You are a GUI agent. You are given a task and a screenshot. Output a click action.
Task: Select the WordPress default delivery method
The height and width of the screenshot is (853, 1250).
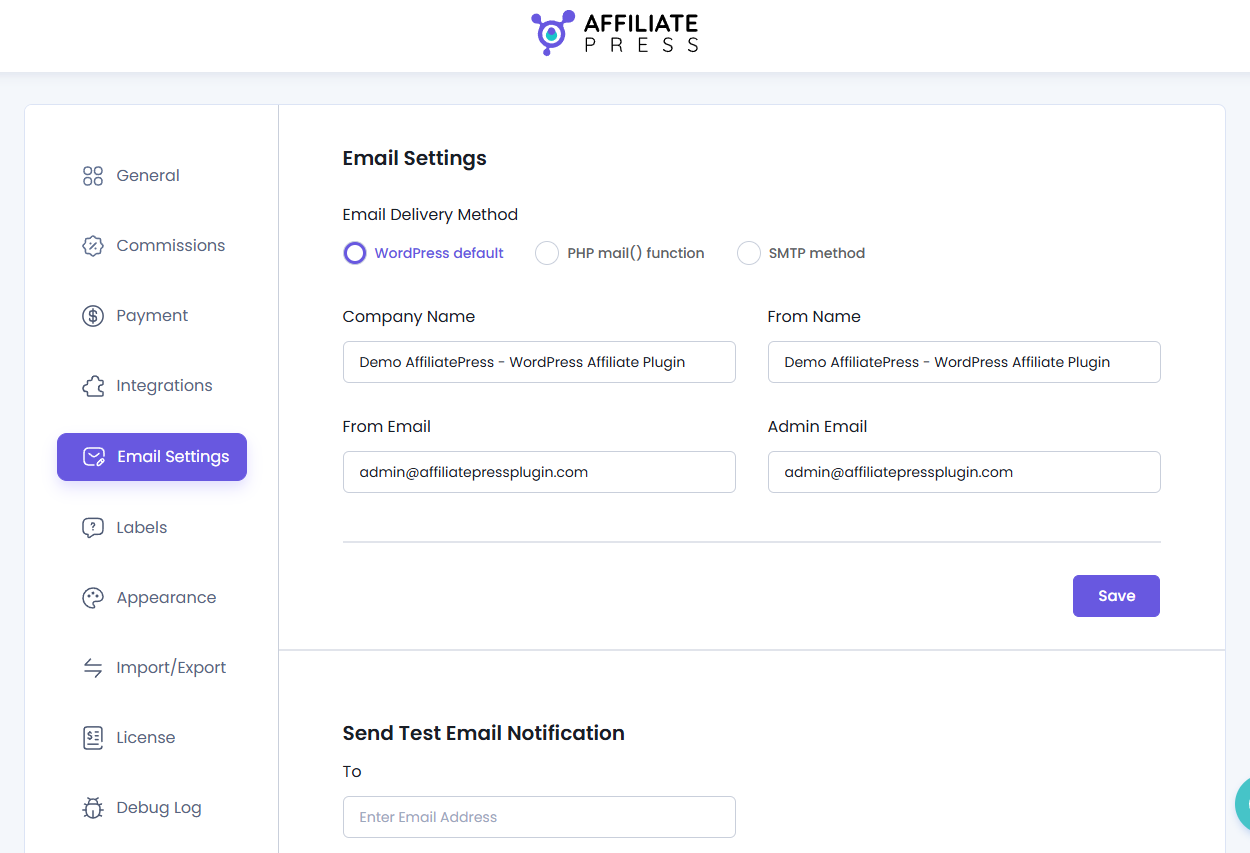tap(355, 253)
